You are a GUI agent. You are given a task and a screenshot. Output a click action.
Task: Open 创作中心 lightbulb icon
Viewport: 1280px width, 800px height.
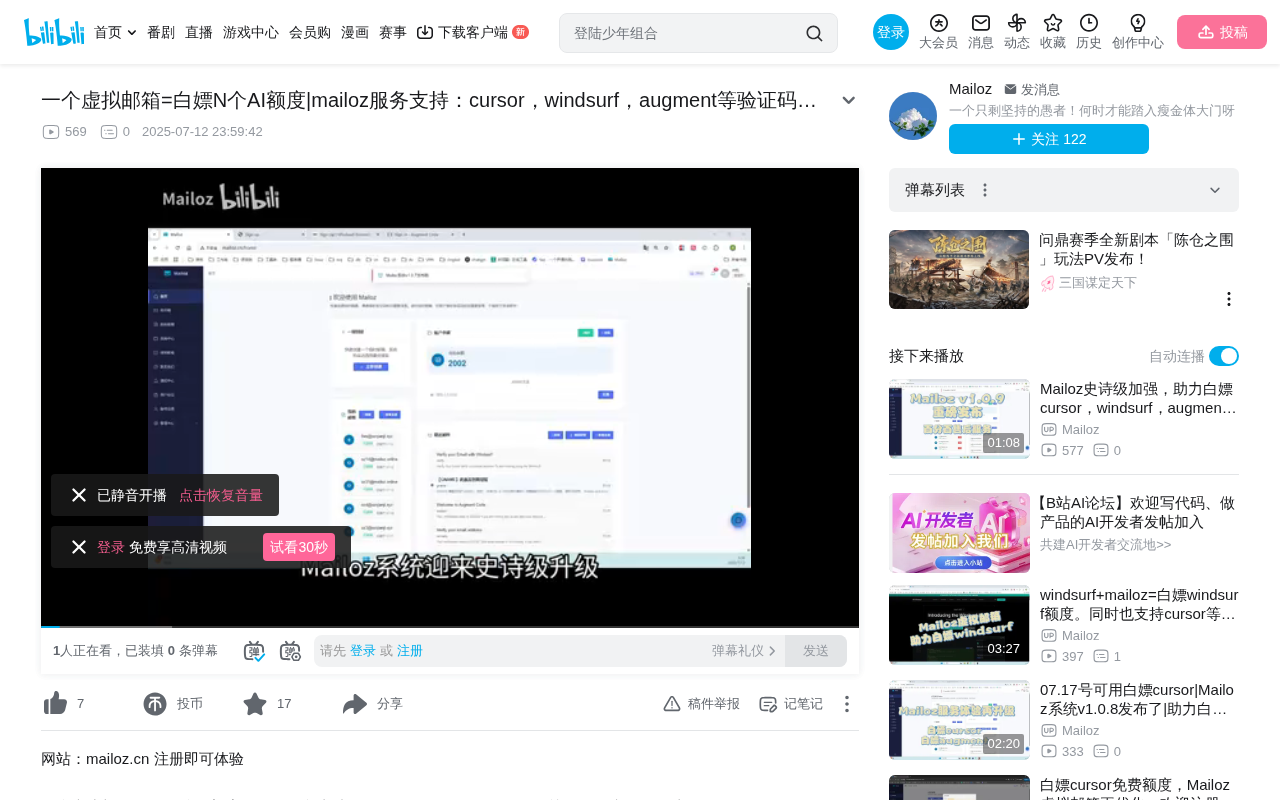point(1138,32)
